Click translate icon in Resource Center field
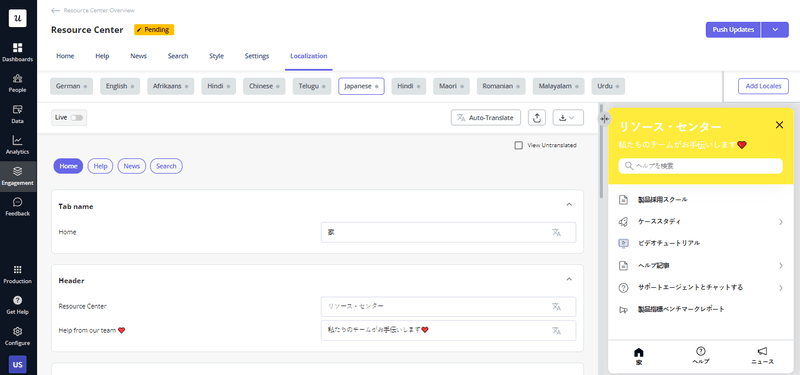This screenshot has height=375, width=800. pyautogui.click(x=556, y=306)
